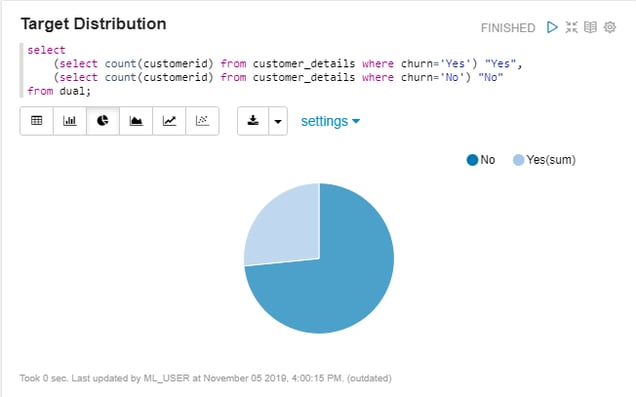Select the line chart visualization
Screen dimensions: 636x397
pyautogui.click(x=169, y=121)
